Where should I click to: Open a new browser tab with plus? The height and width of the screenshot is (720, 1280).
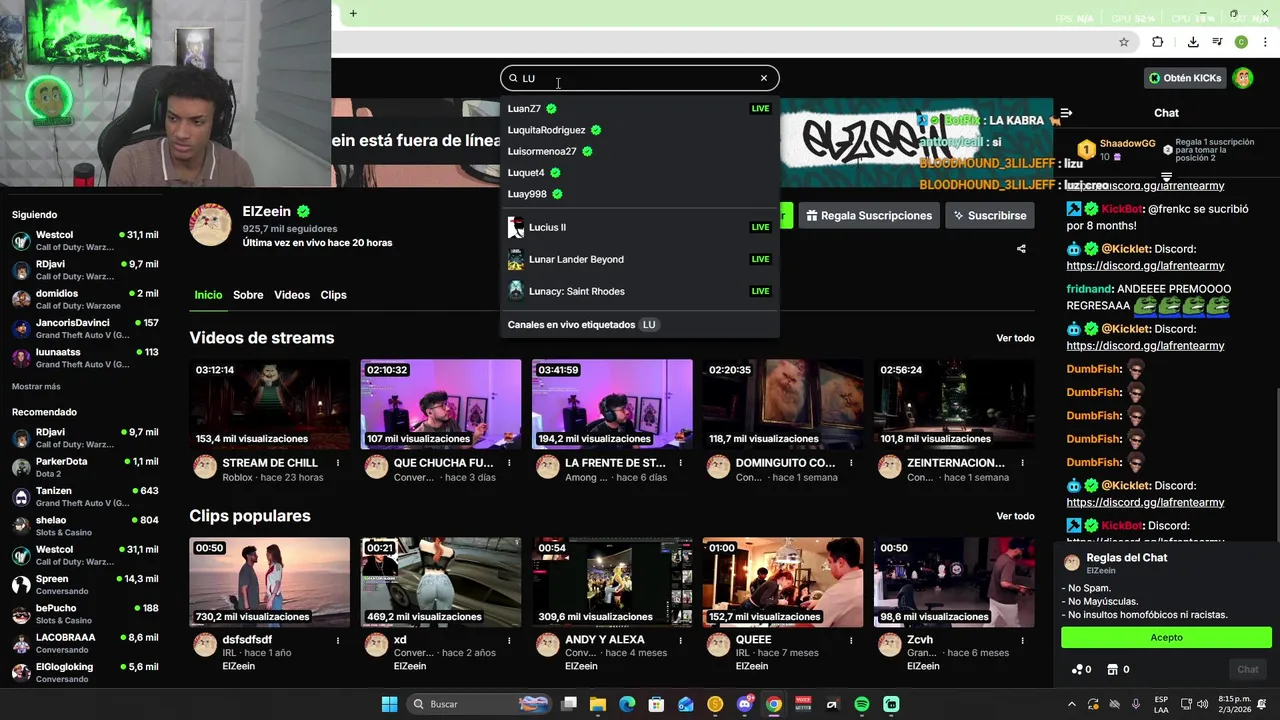pos(353,13)
